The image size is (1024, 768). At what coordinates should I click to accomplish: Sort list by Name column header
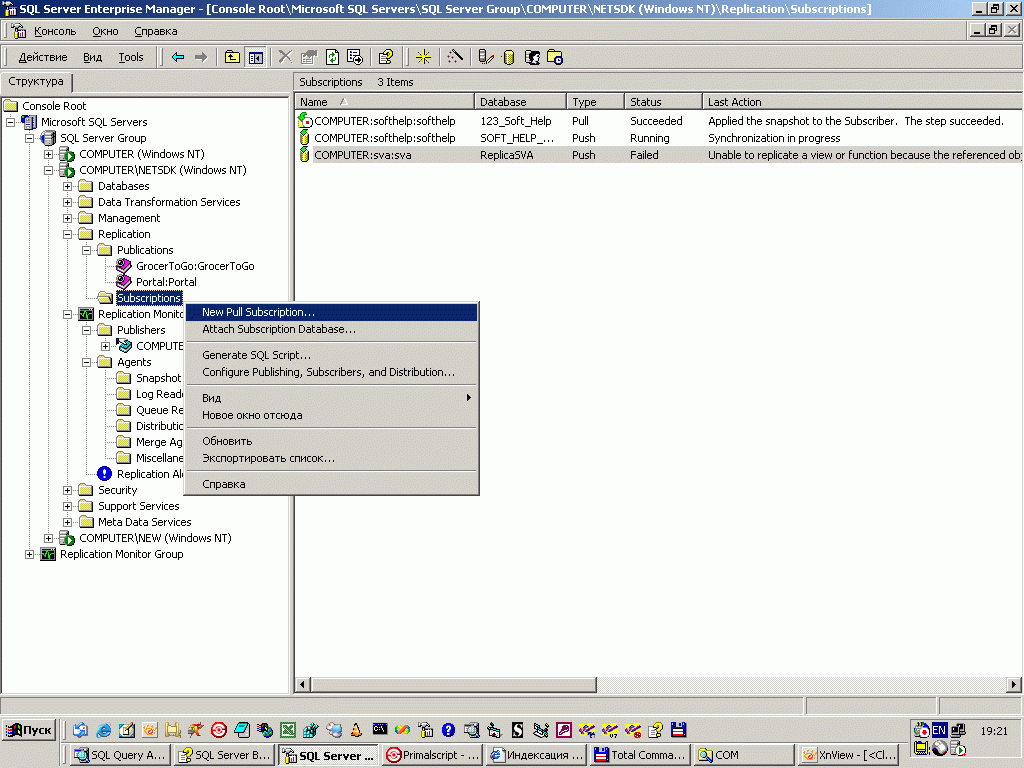tap(384, 102)
